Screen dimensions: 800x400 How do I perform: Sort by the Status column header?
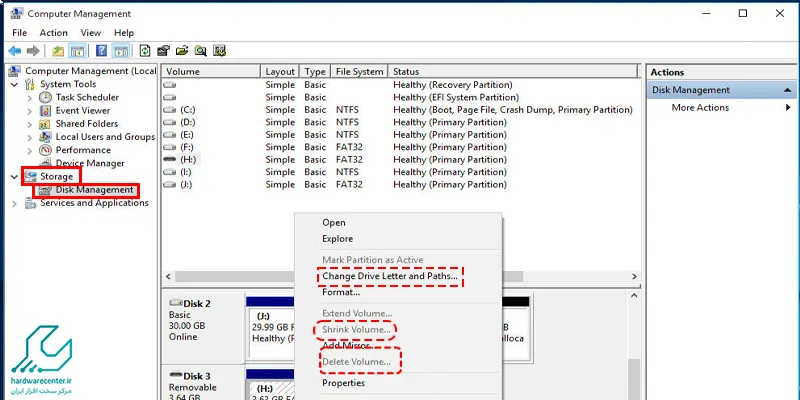(x=513, y=71)
